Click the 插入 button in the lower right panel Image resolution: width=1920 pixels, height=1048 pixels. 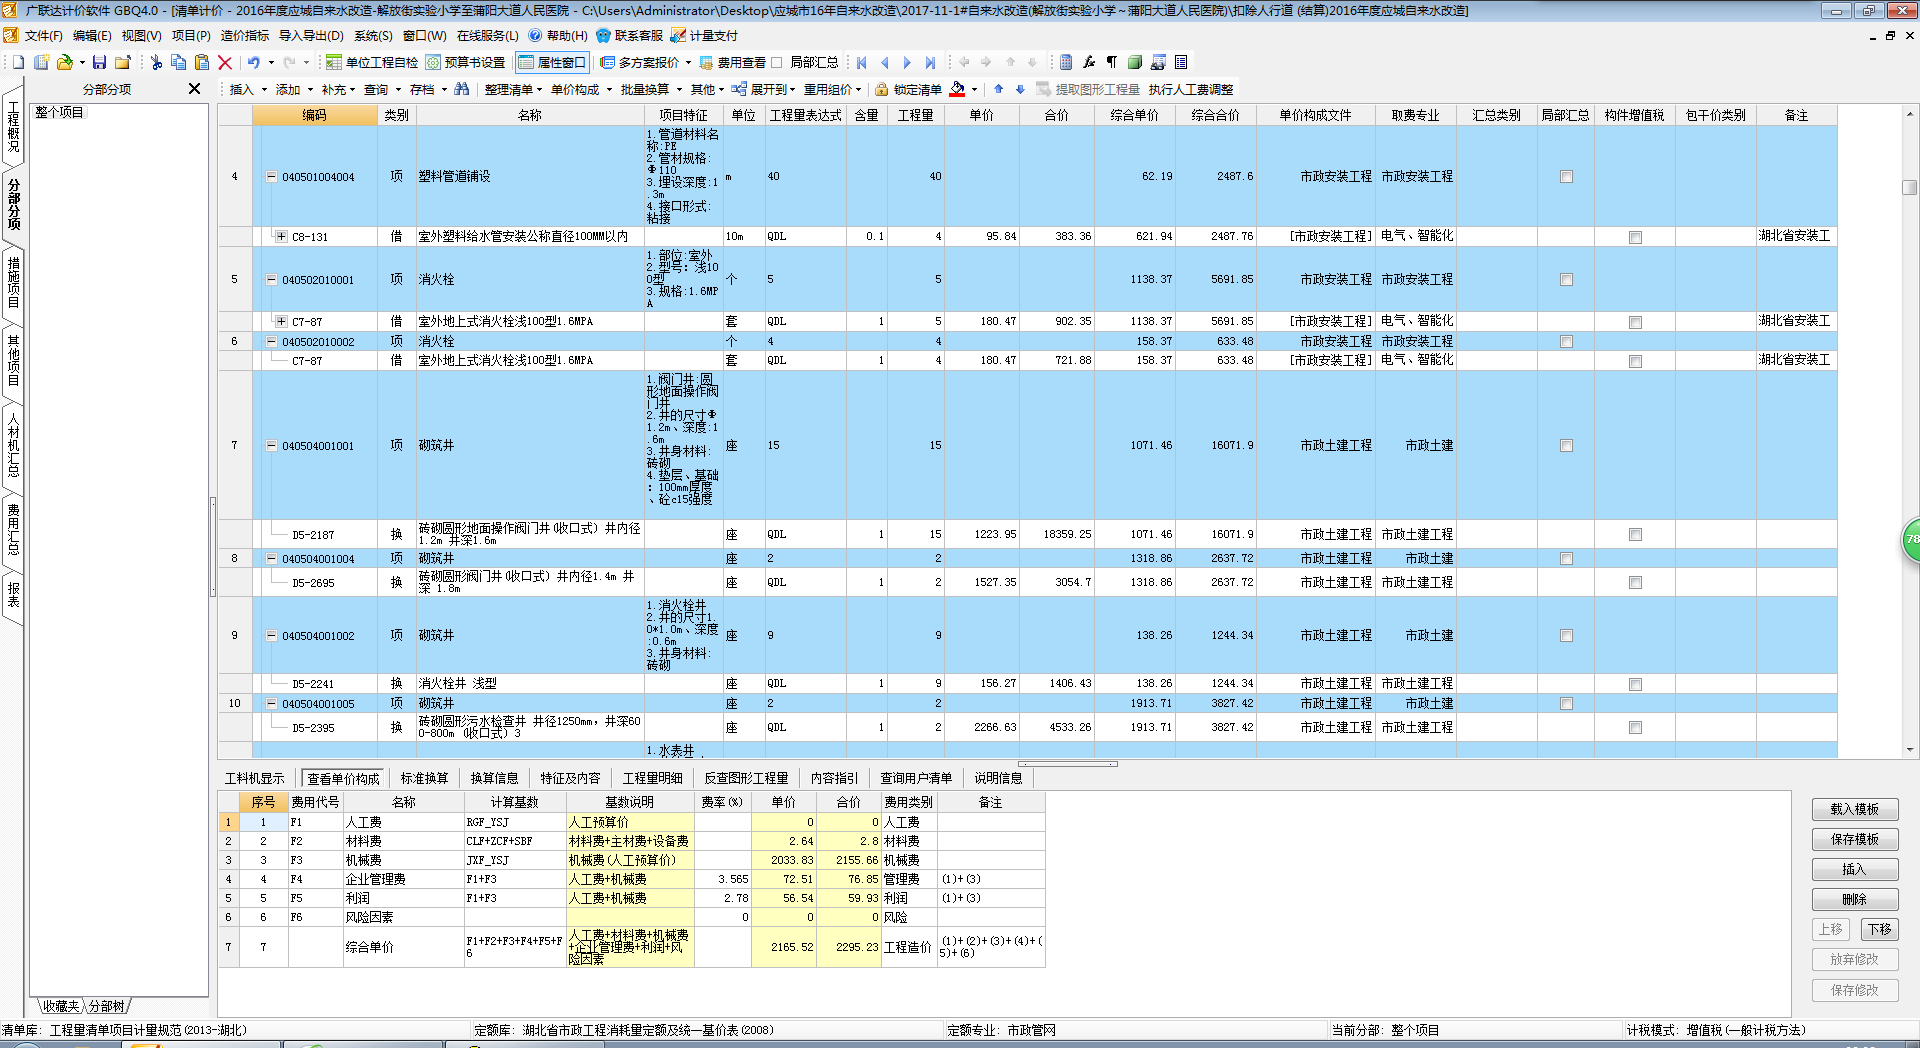pos(1854,869)
